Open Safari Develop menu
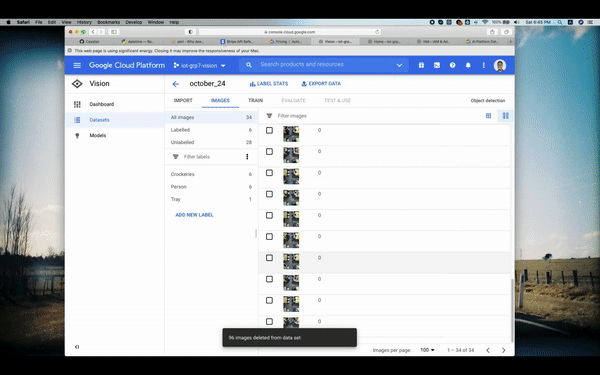This screenshot has height=375, width=600. point(134,22)
